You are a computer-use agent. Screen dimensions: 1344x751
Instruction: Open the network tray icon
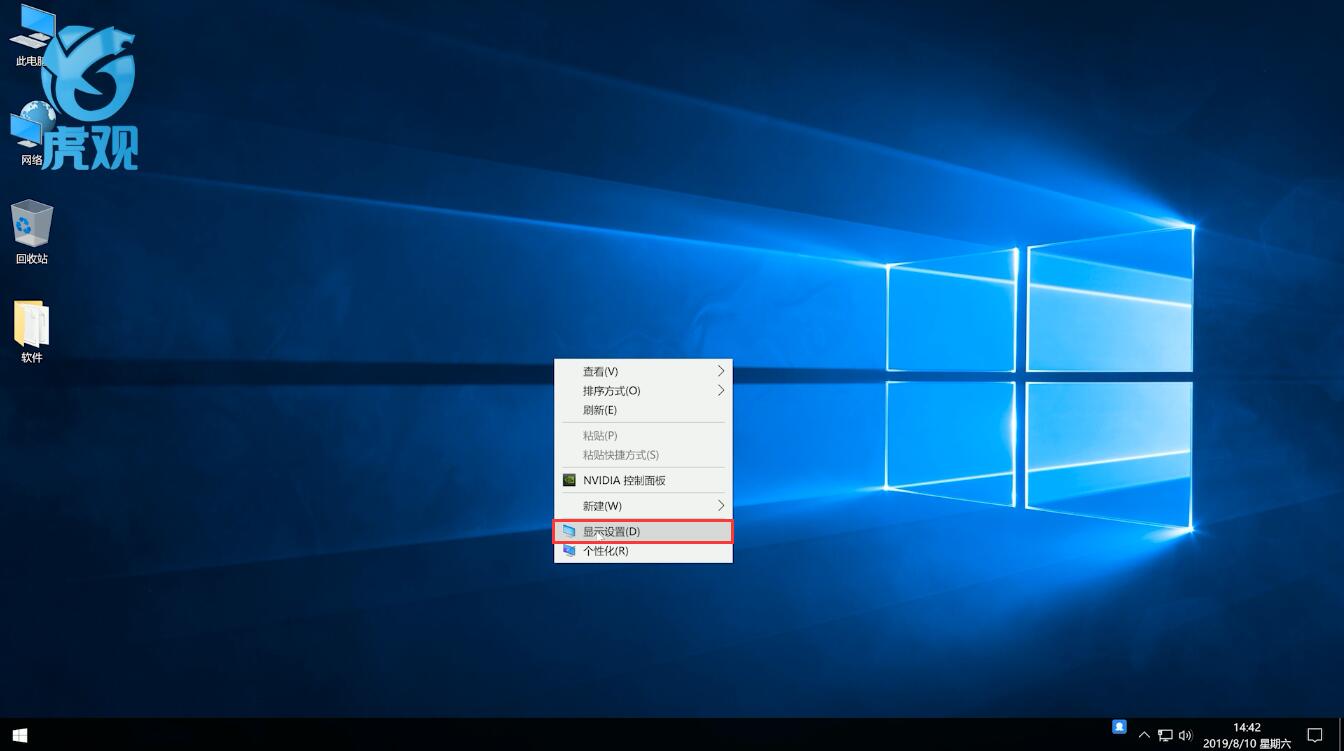click(x=1165, y=736)
